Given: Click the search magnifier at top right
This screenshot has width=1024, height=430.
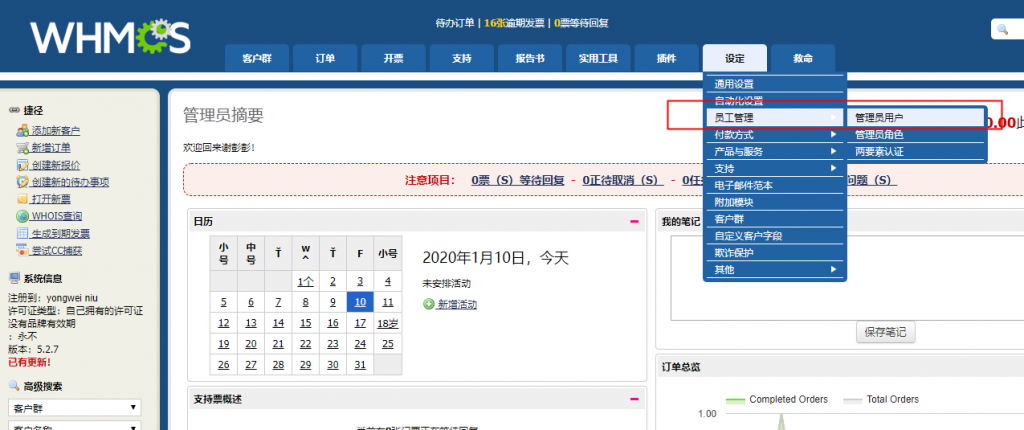Looking at the screenshot, I should 1002,29.
